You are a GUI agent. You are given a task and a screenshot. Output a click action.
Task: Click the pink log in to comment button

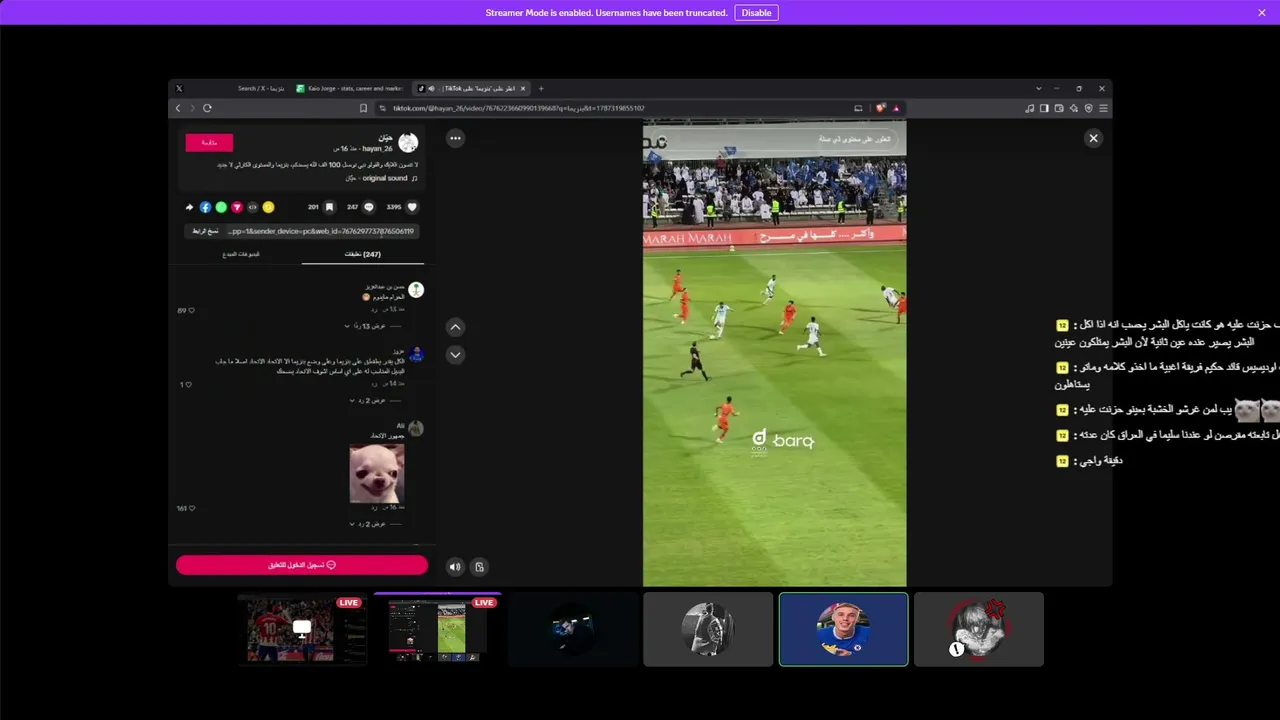[x=302, y=565]
